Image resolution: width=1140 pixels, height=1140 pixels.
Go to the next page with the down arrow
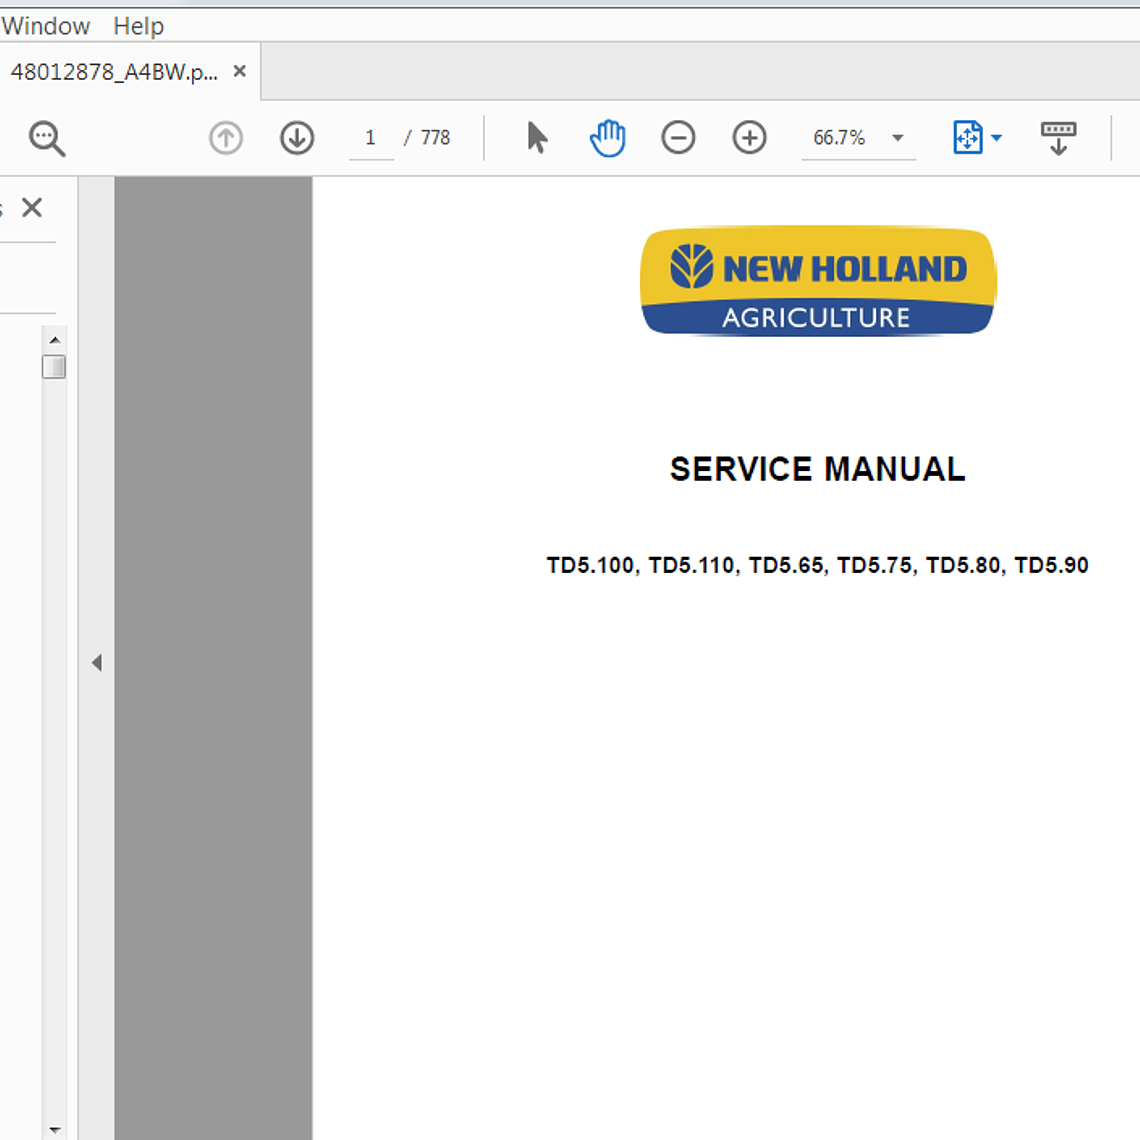tap(296, 137)
